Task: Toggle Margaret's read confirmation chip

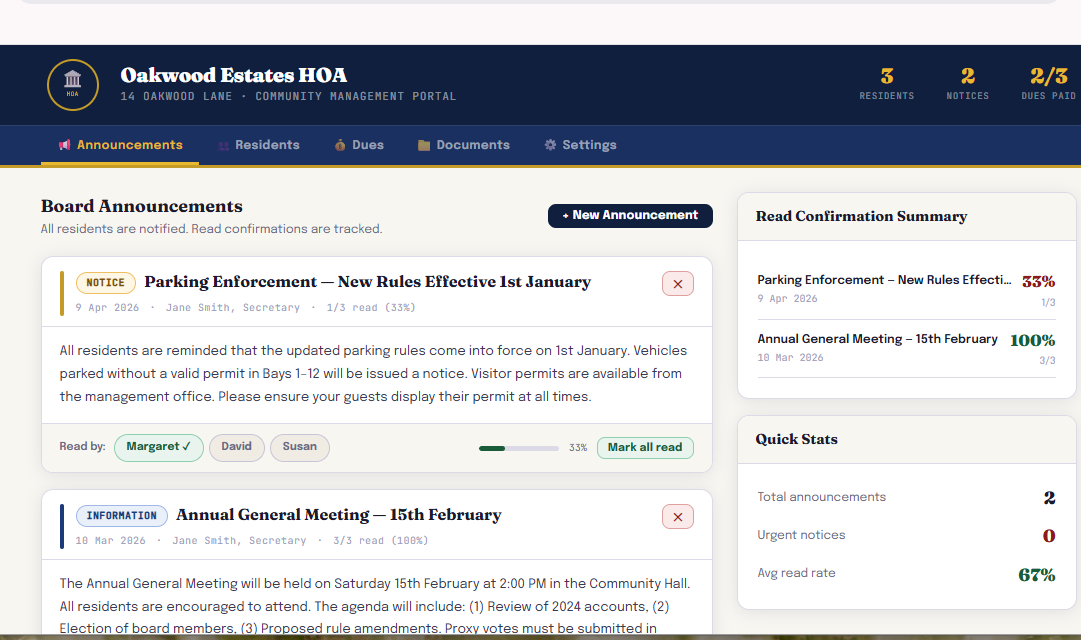Action: [x=159, y=447]
